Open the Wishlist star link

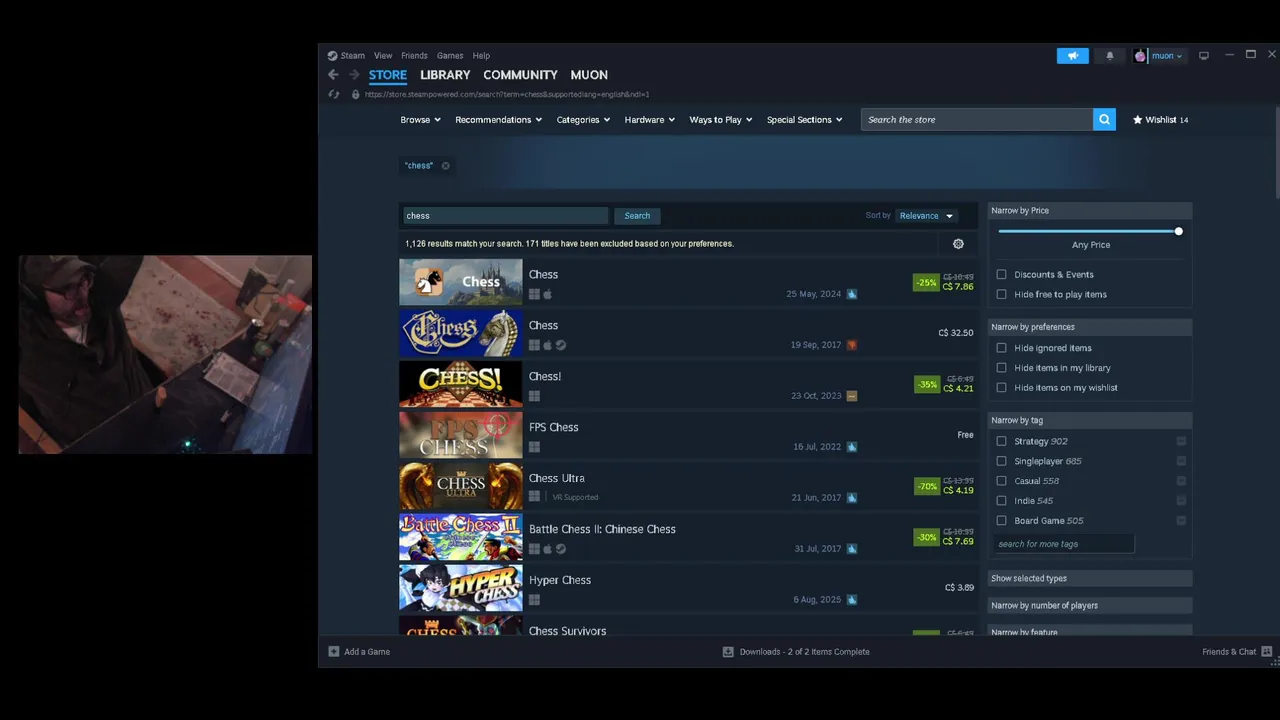coord(1160,120)
